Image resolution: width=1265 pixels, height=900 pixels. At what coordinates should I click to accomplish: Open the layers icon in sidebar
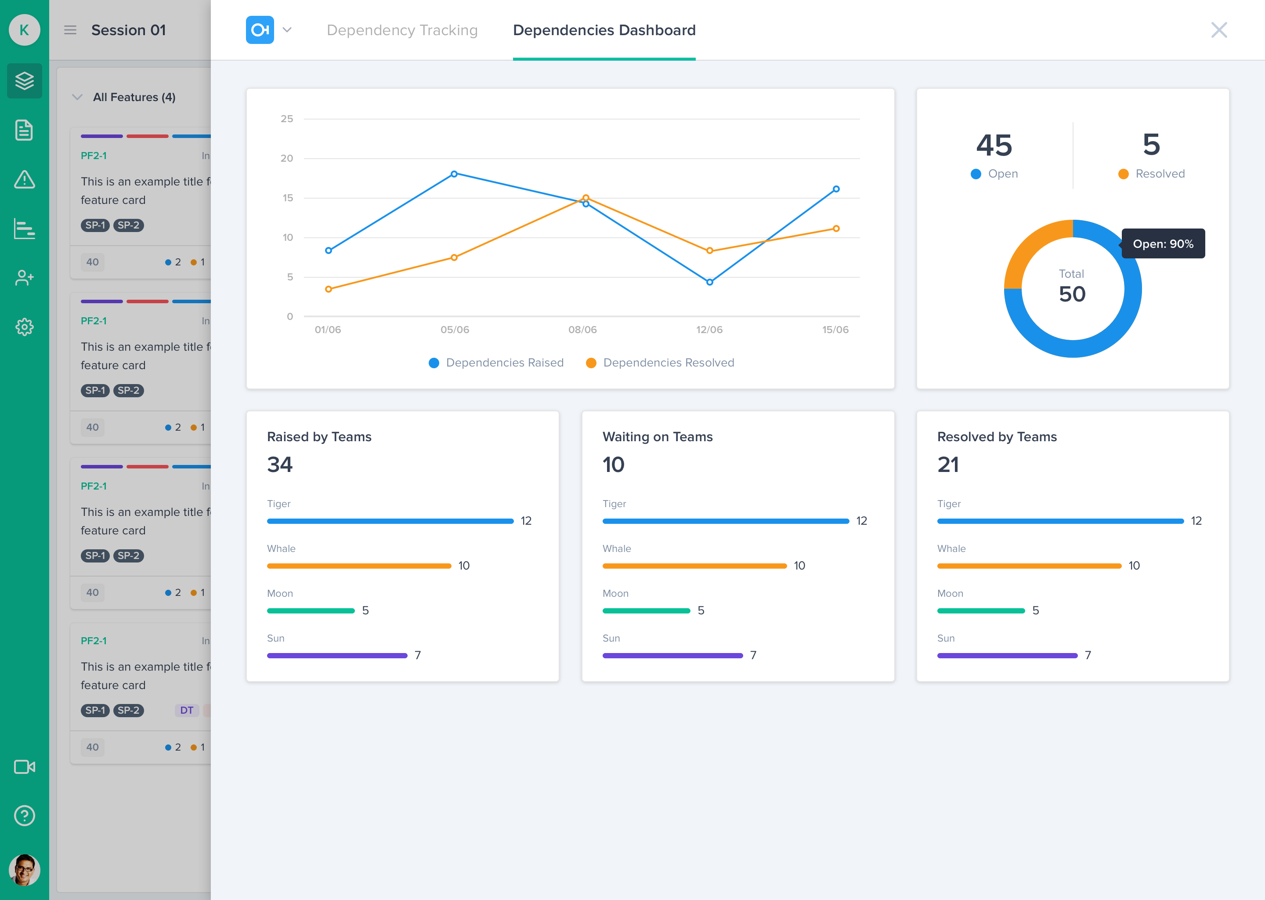tap(24, 81)
